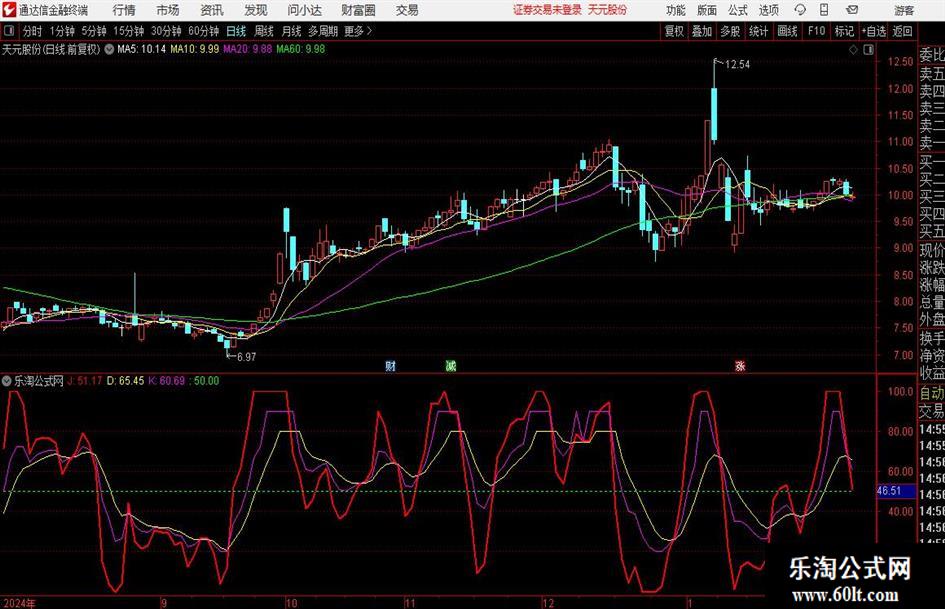The width and height of the screenshot is (945, 609).
Task: Click the 涨 marker below the chart
Action: click(740, 366)
